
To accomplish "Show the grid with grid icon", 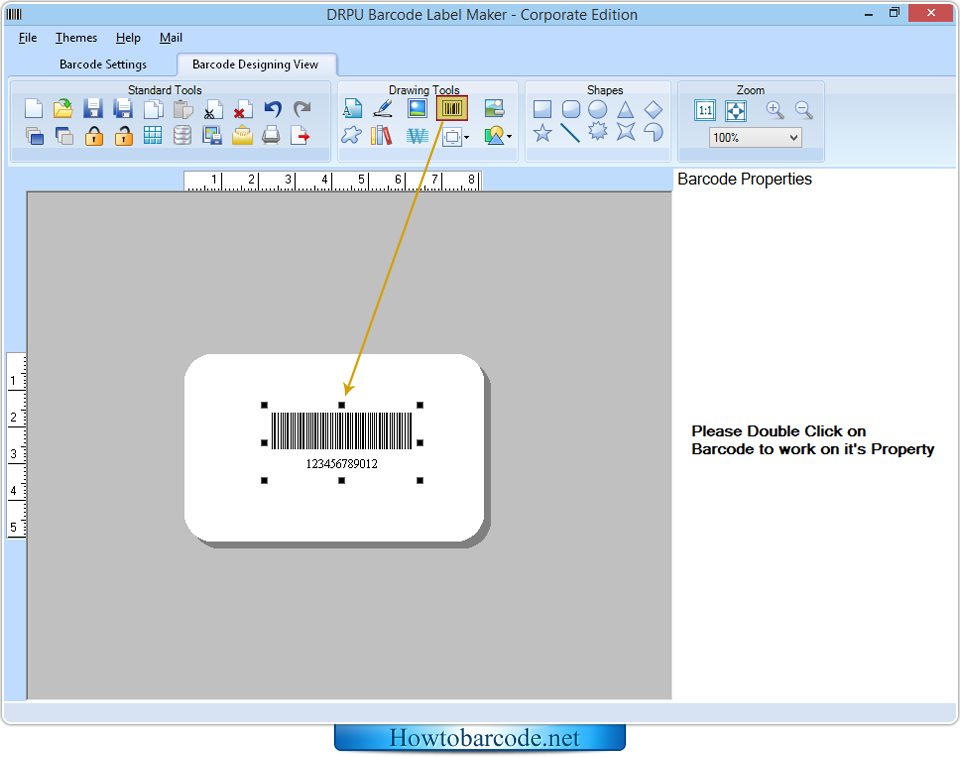I will (x=153, y=136).
